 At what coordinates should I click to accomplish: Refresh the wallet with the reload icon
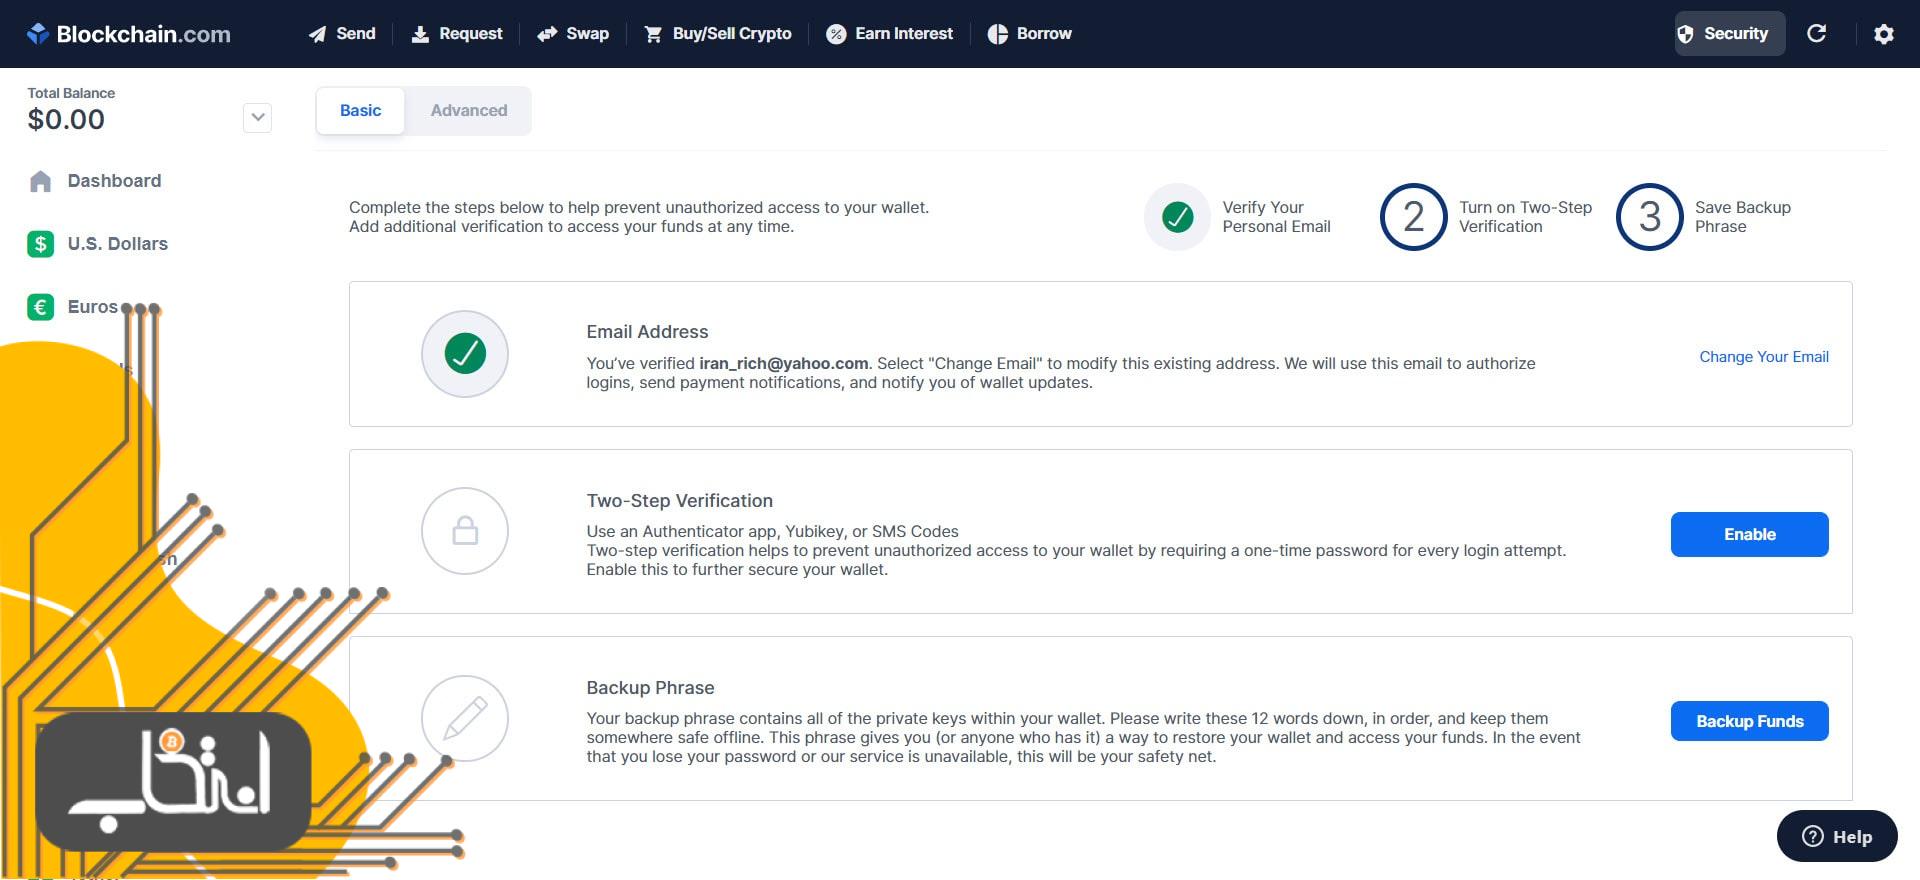1817,33
